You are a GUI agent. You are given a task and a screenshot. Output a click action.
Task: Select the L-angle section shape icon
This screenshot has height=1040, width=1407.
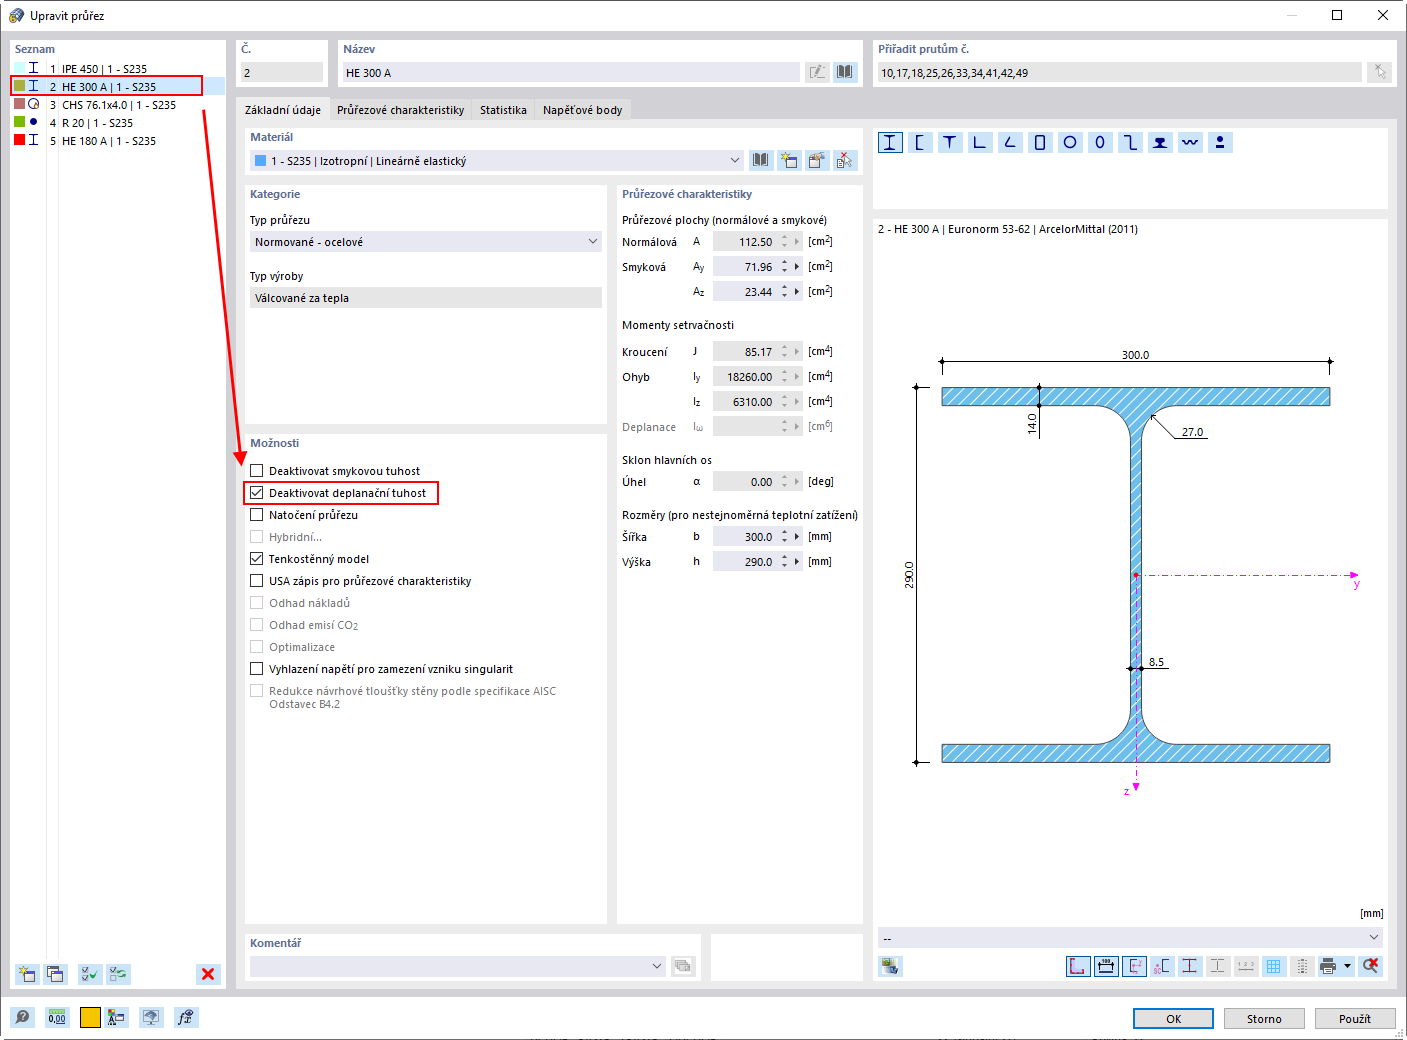(x=980, y=142)
